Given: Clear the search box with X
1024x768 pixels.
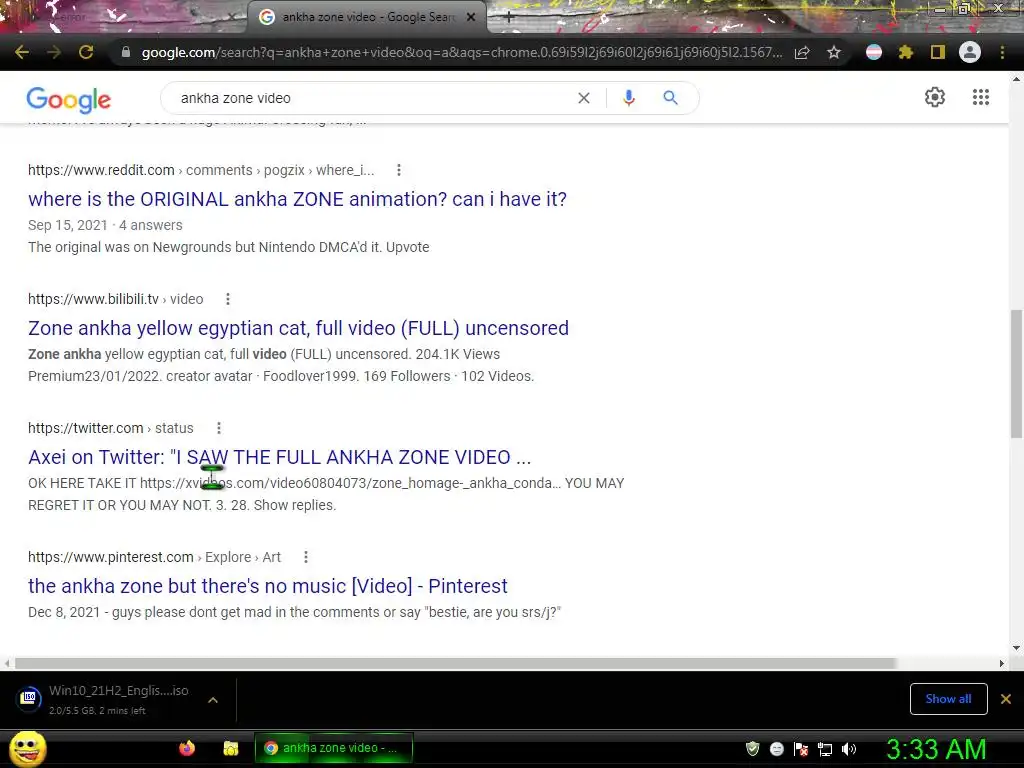Looking at the screenshot, I should point(584,98).
